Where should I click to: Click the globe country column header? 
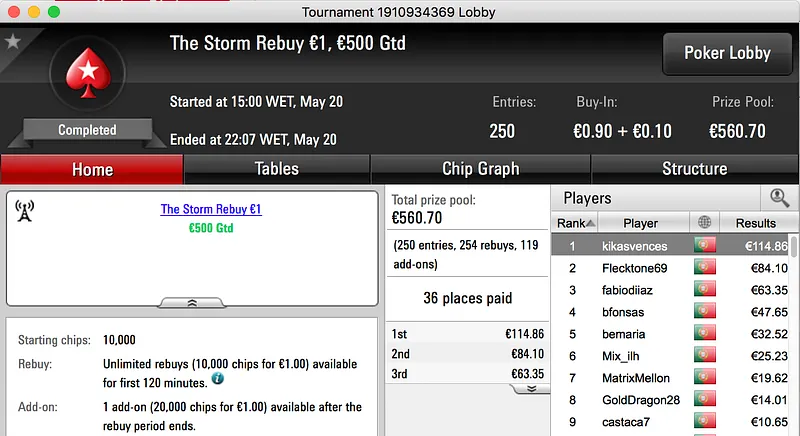pyautogui.click(x=704, y=223)
